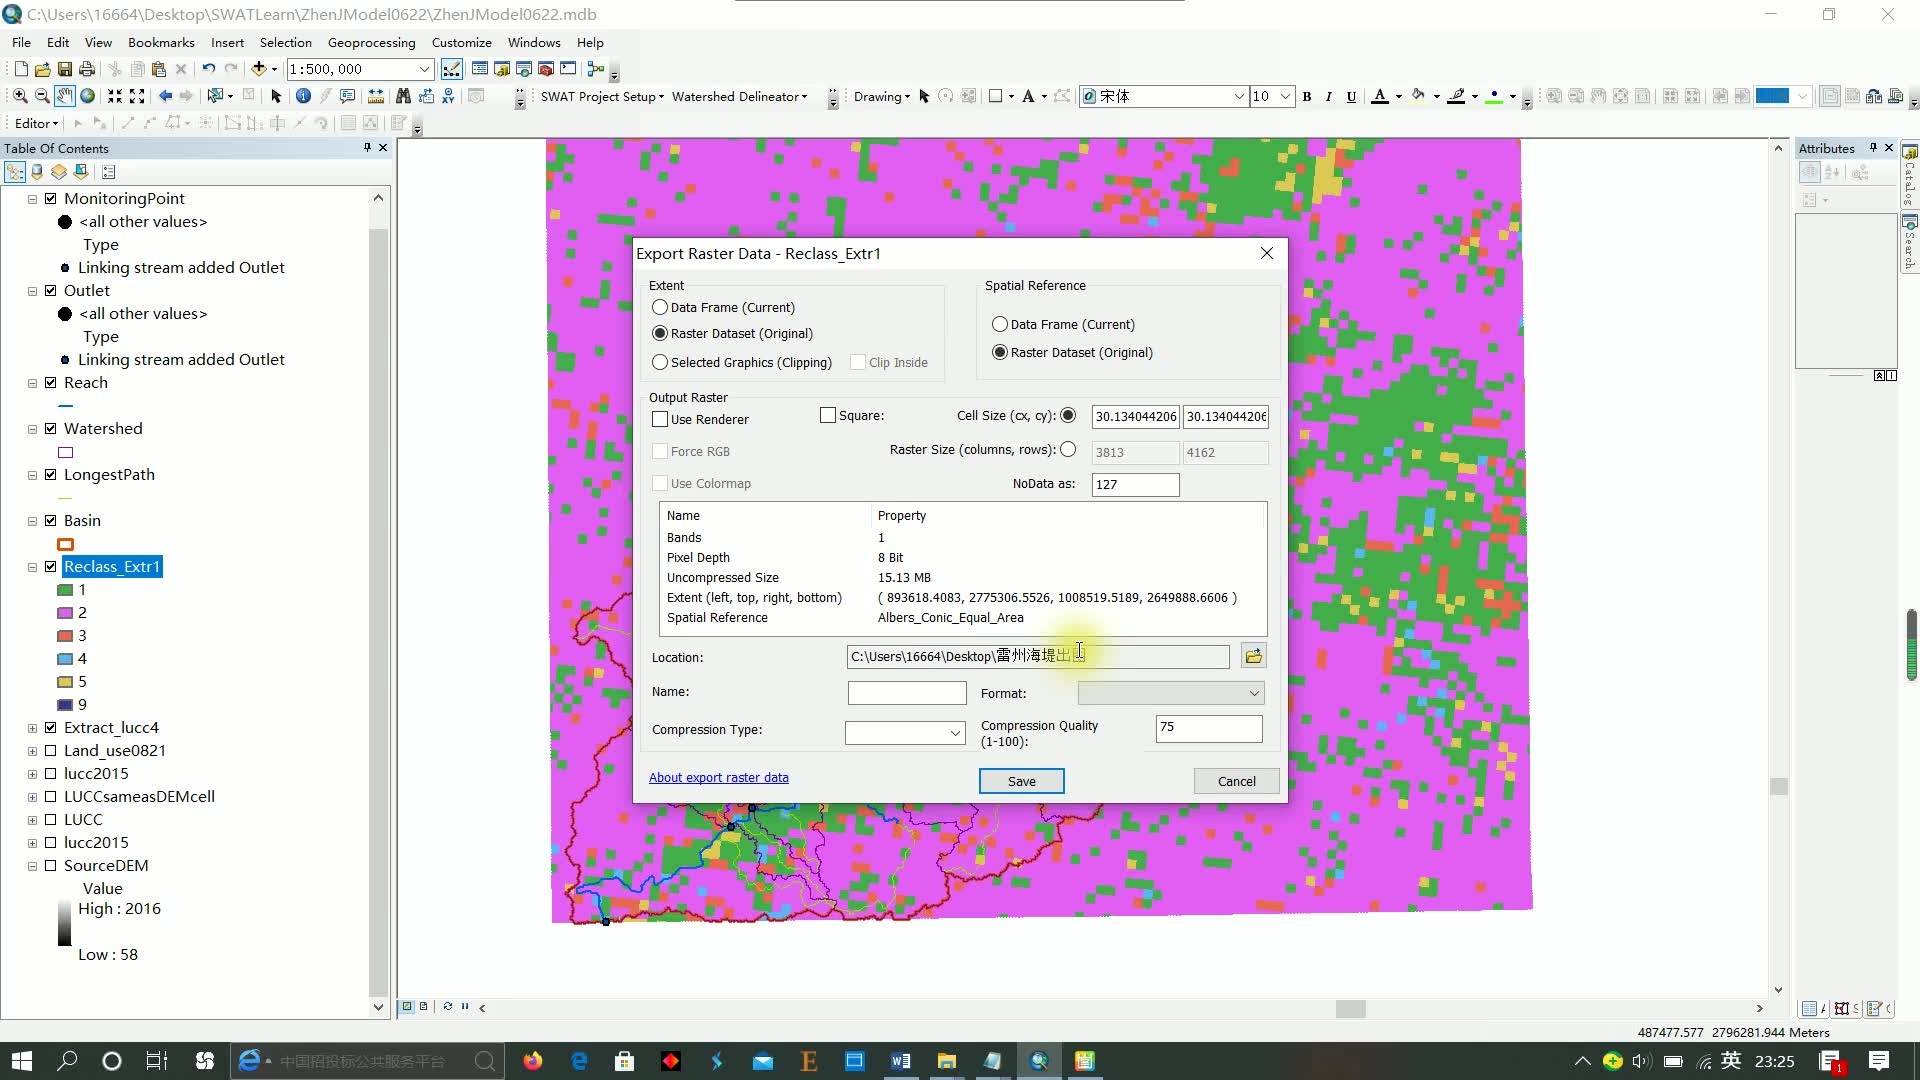Expand the Extract_lucc4 layer
1920x1080 pixels.
tap(32, 728)
